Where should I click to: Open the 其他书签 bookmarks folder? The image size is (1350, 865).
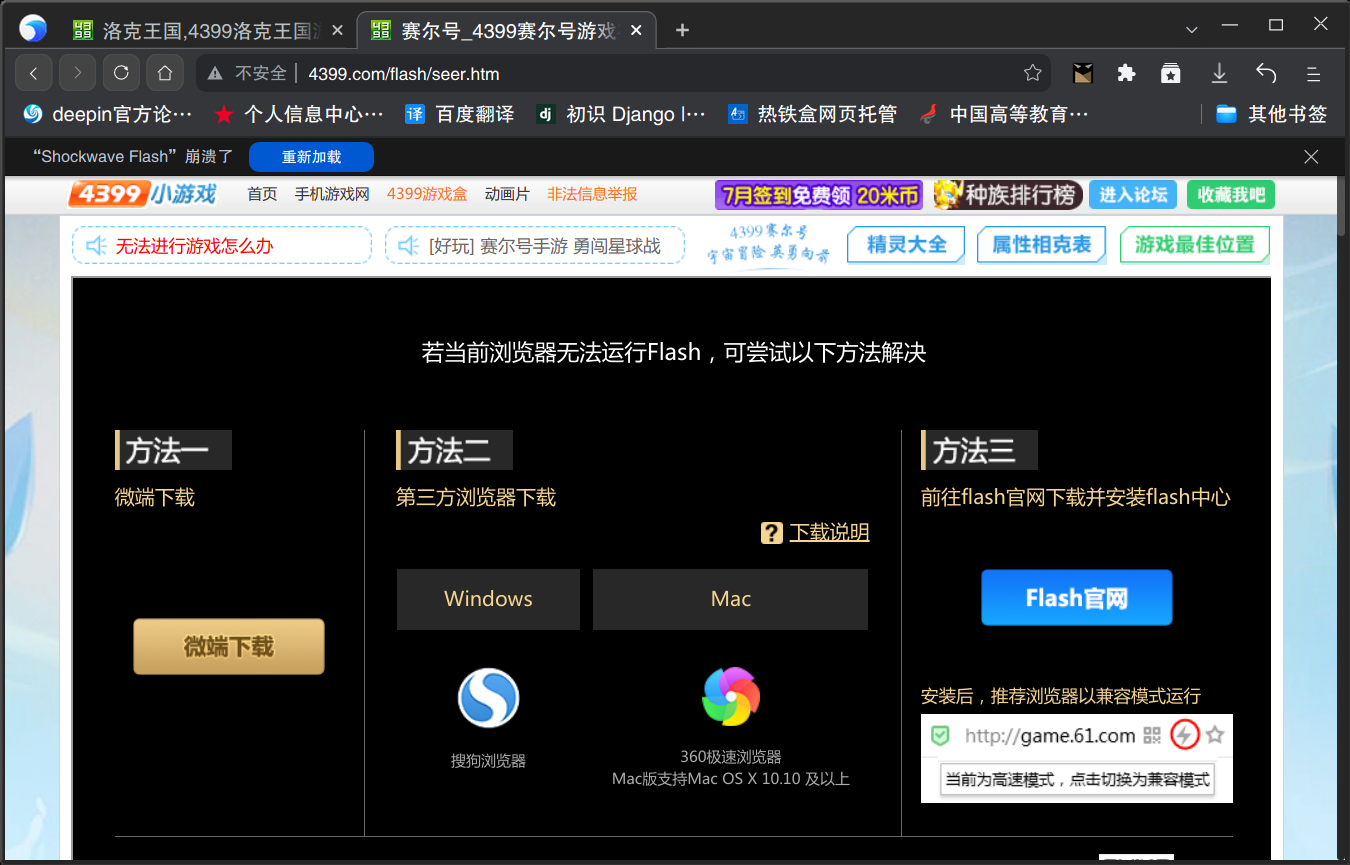[x=1271, y=114]
